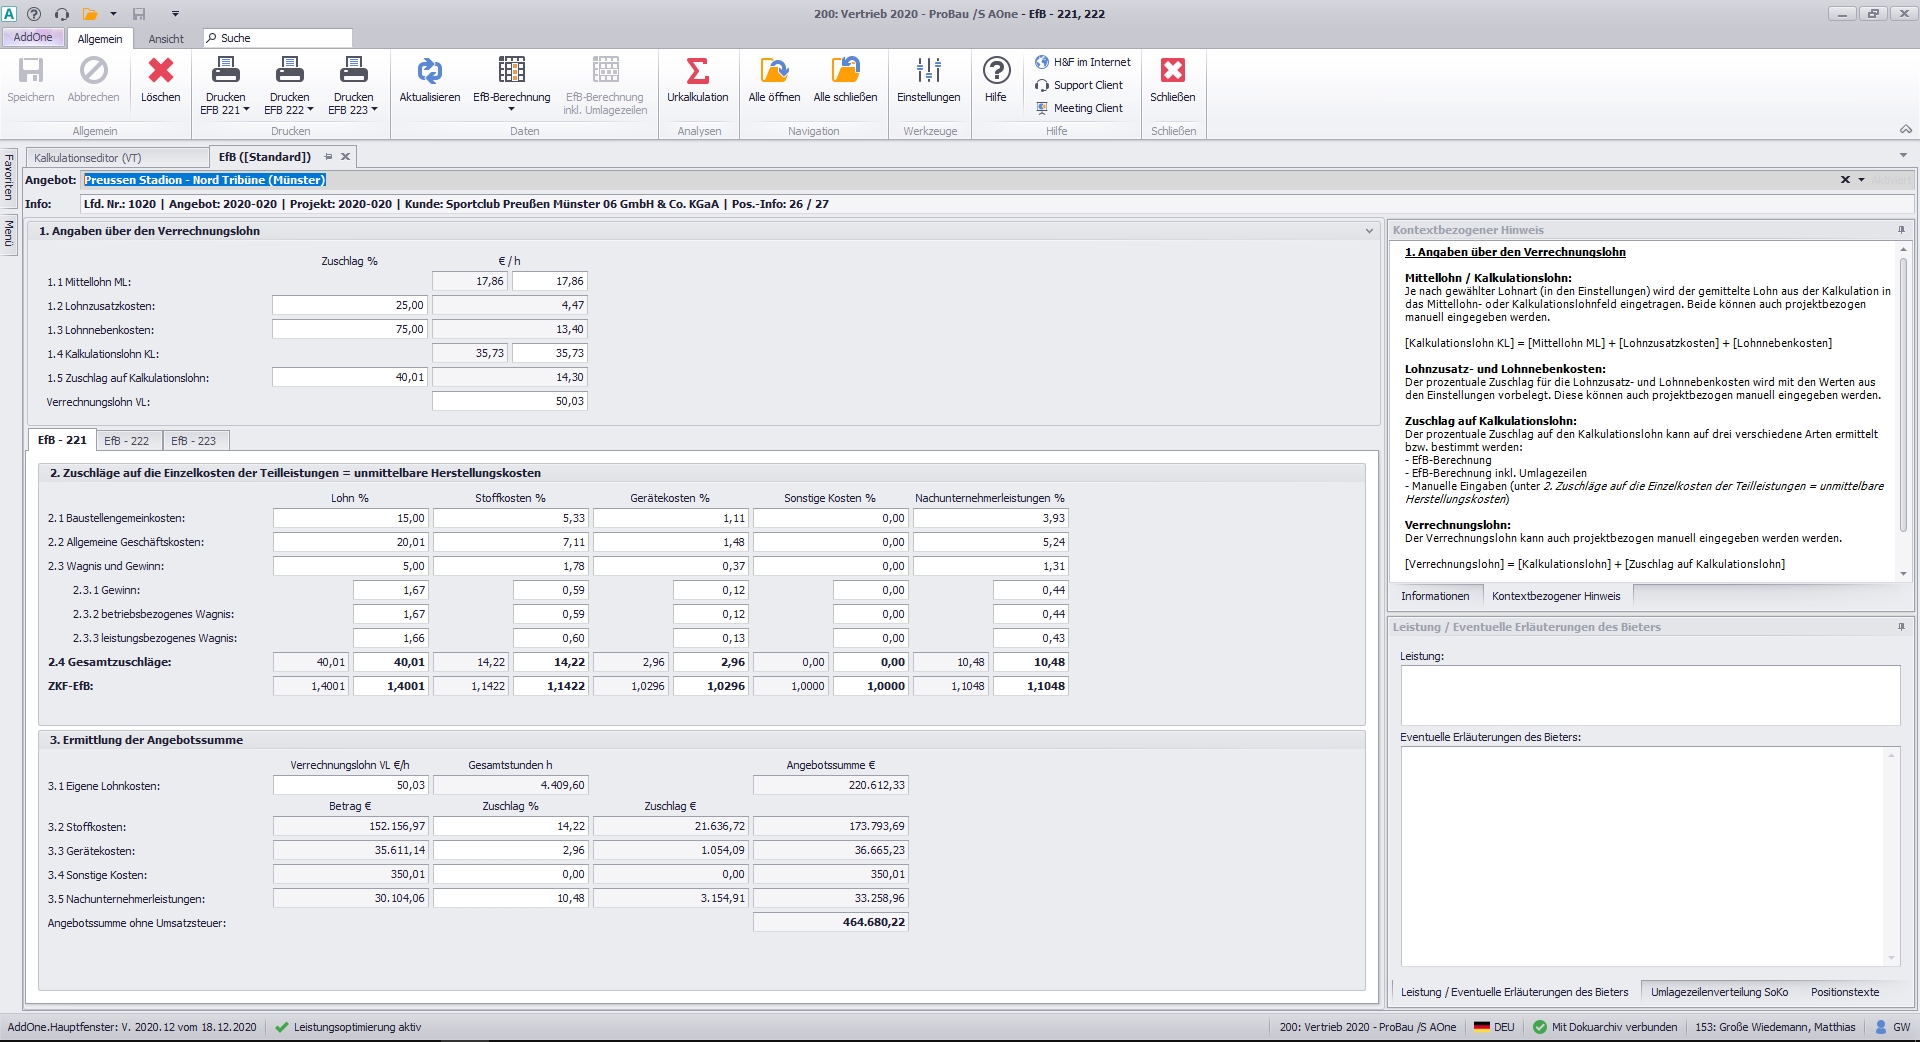This screenshot has width=1920, height=1042.
Task: Open Einstellungen settings tool
Action: pos(928,72)
